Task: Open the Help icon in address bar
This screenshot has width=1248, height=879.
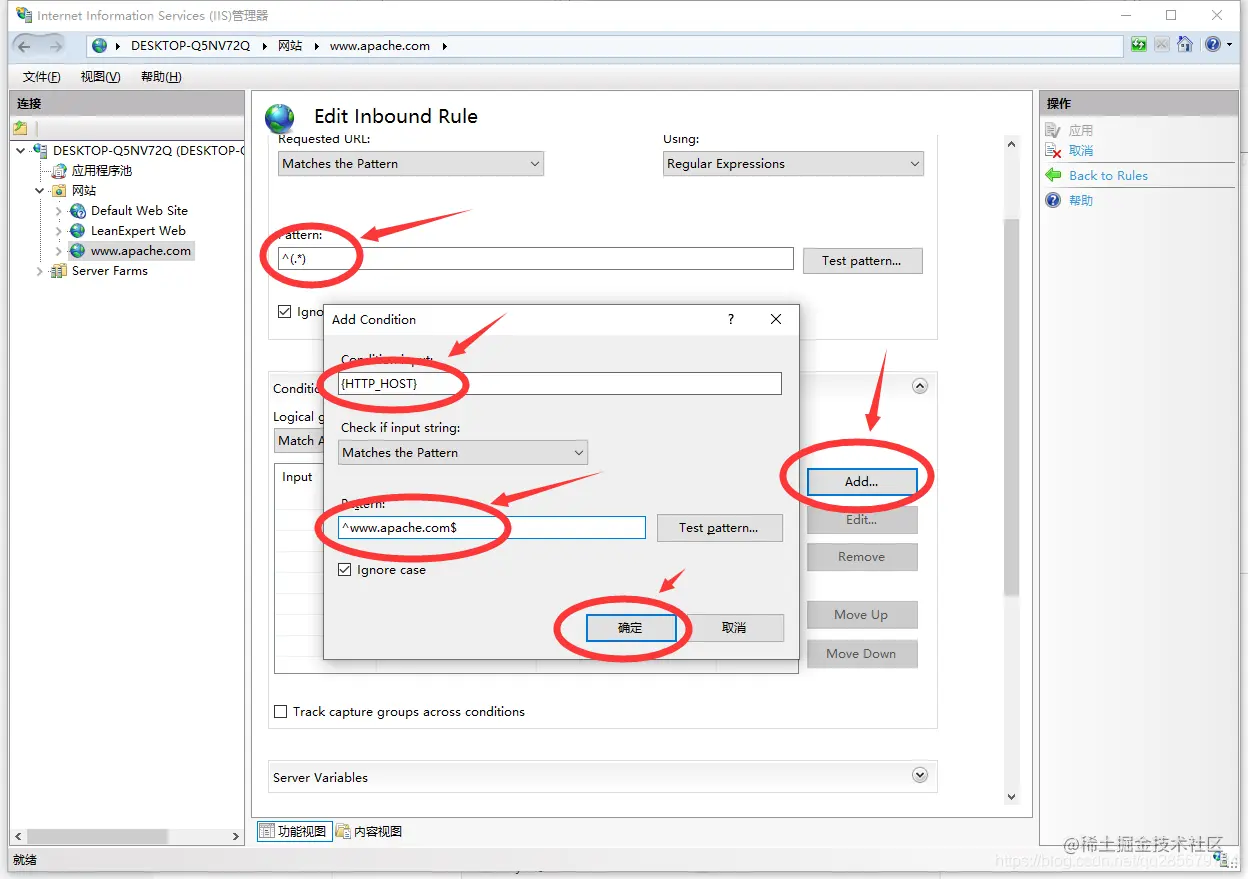Action: pyautogui.click(x=1213, y=45)
